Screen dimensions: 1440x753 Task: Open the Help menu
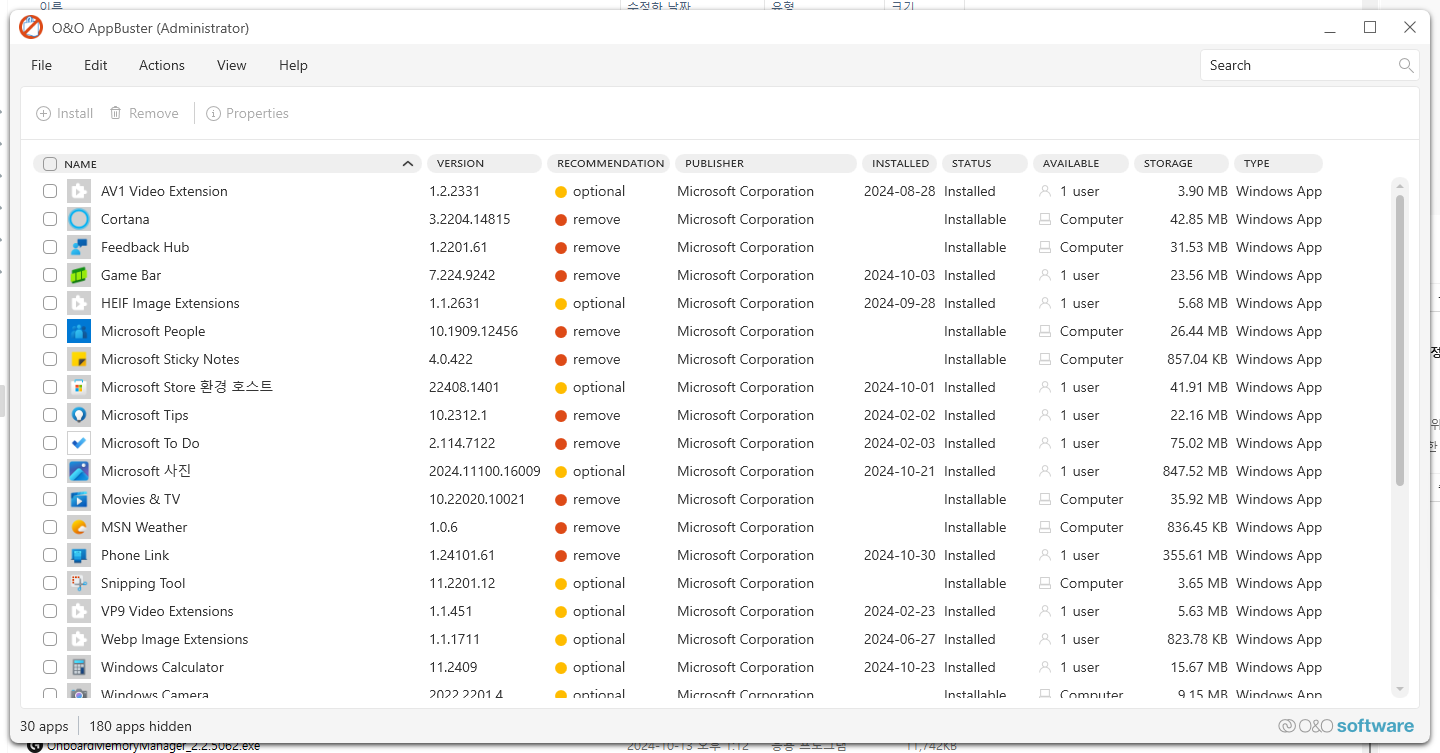click(x=293, y=65)
